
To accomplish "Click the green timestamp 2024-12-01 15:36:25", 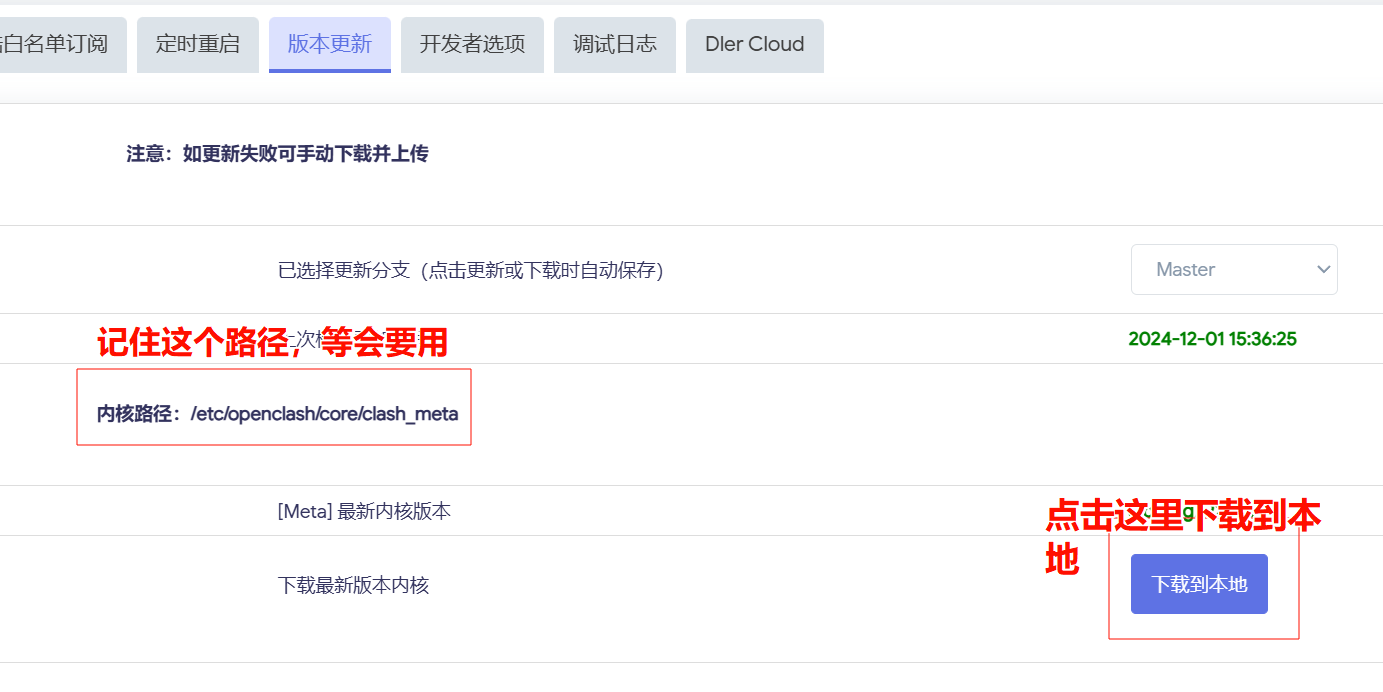I will pos(1212,339).
